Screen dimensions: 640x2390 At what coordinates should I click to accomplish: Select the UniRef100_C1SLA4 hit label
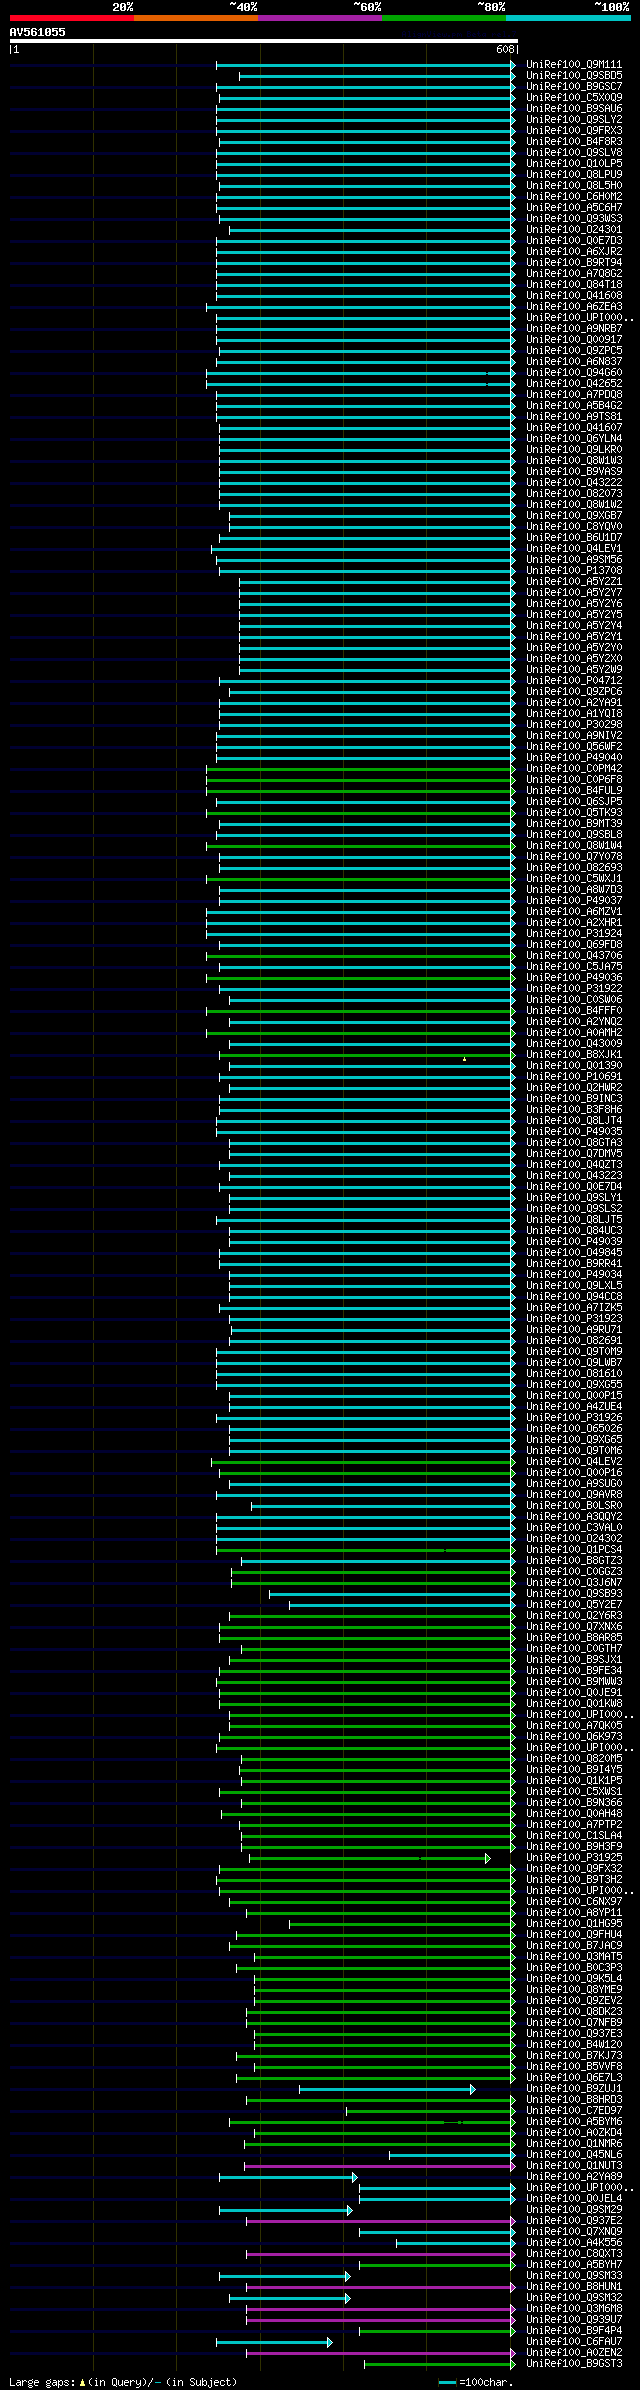click(574, 1835)
